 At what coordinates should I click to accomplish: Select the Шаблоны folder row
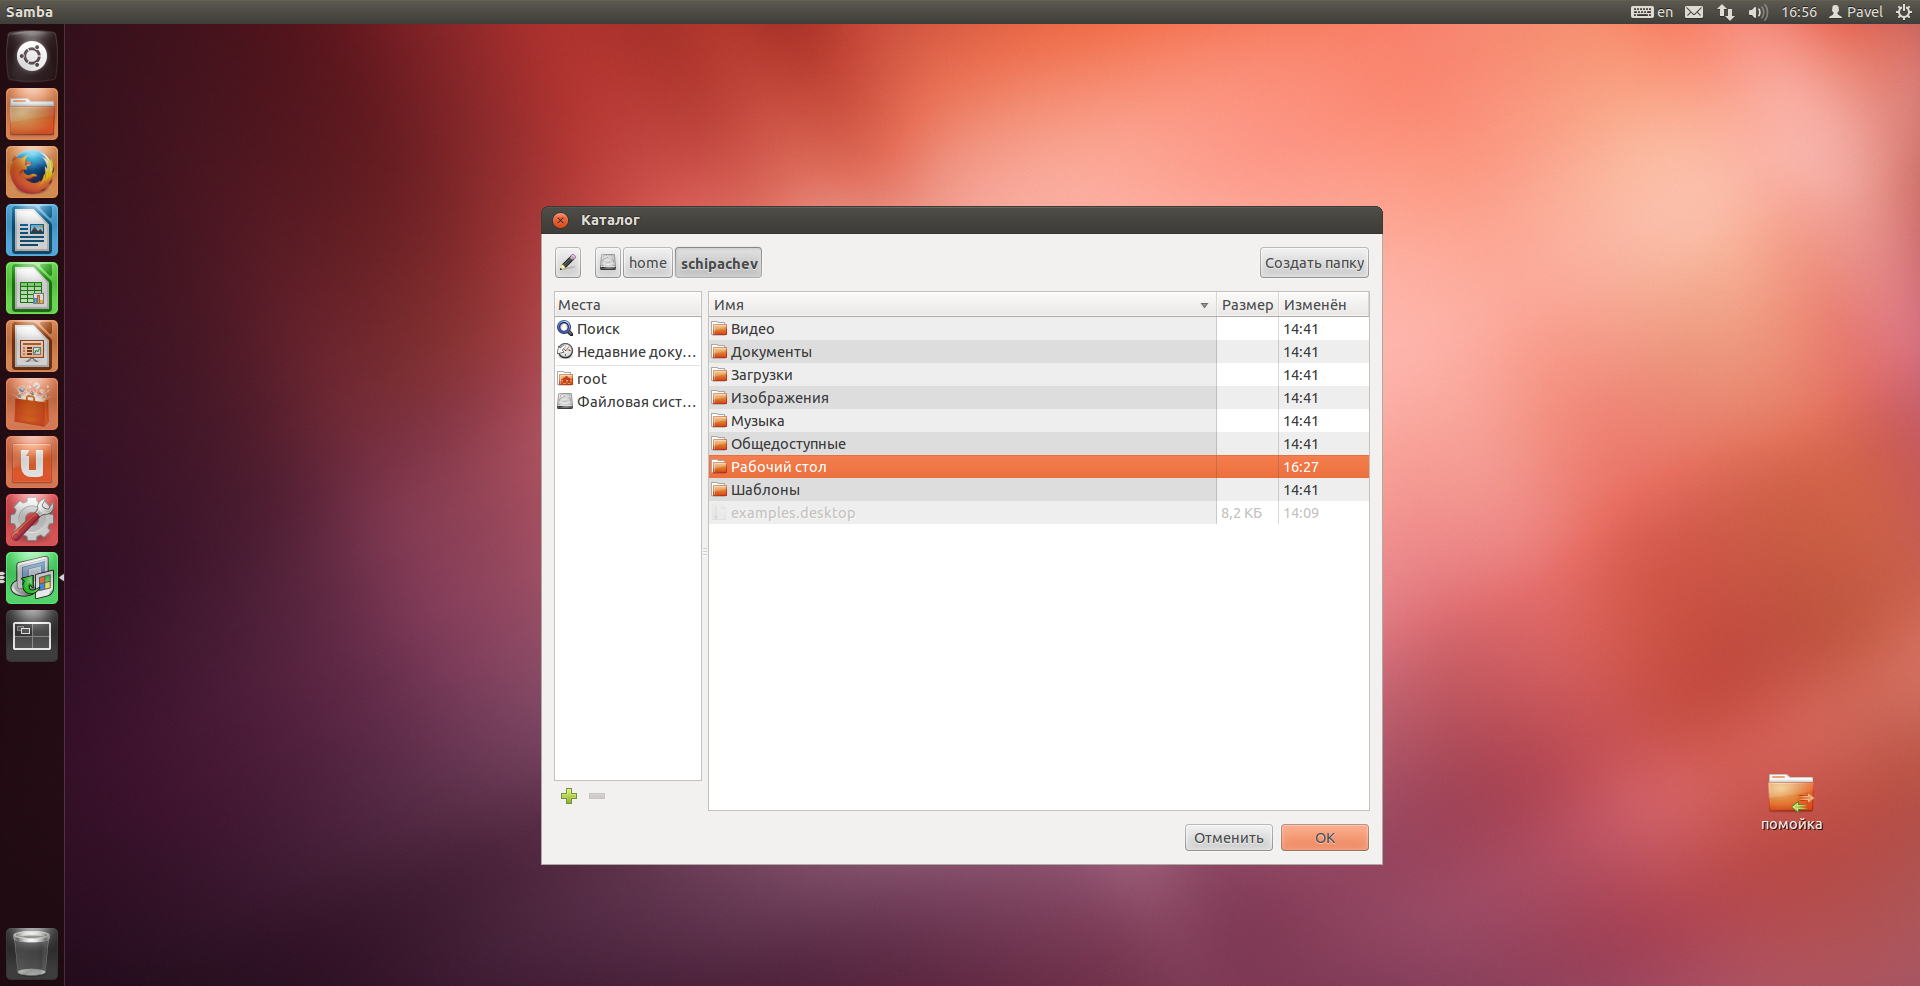click(x=1039, y=490)
